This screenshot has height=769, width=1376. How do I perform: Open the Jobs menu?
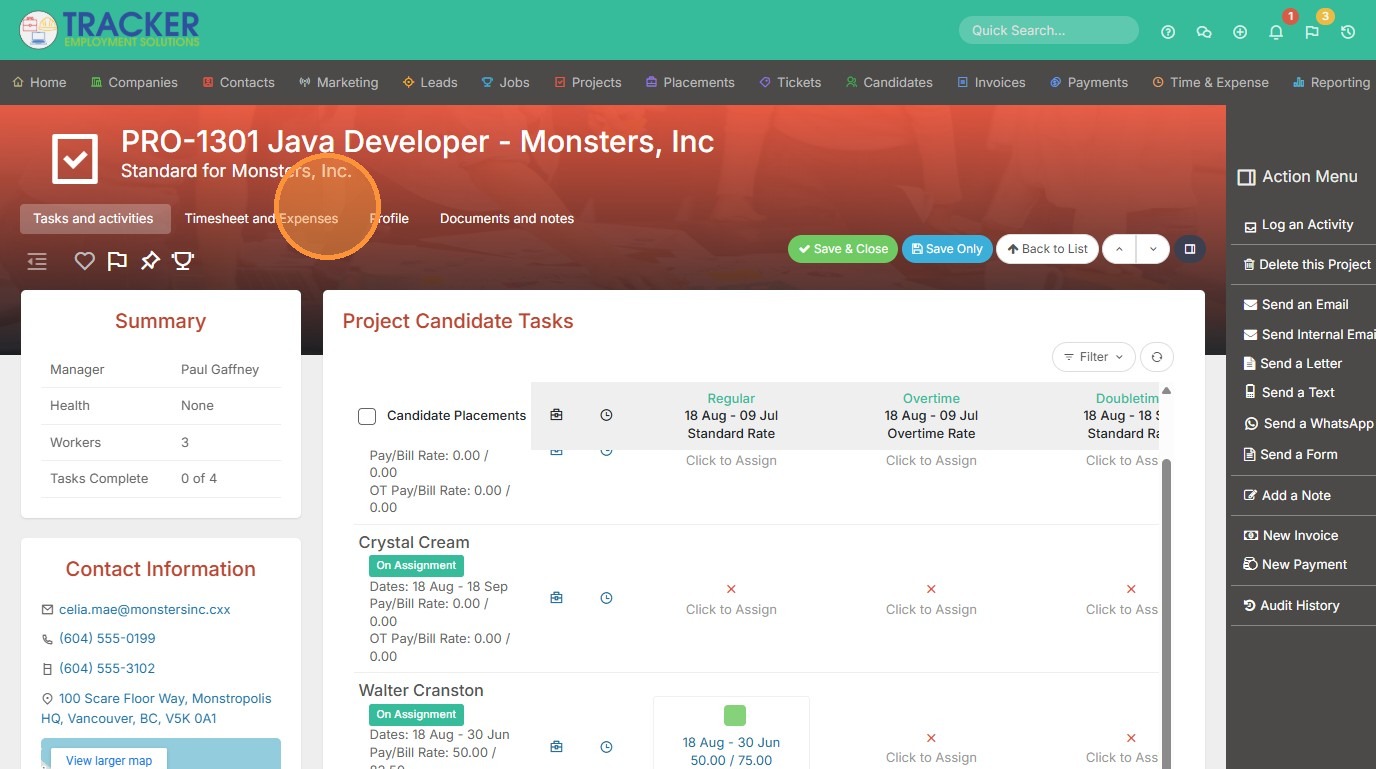pos(506,83)
